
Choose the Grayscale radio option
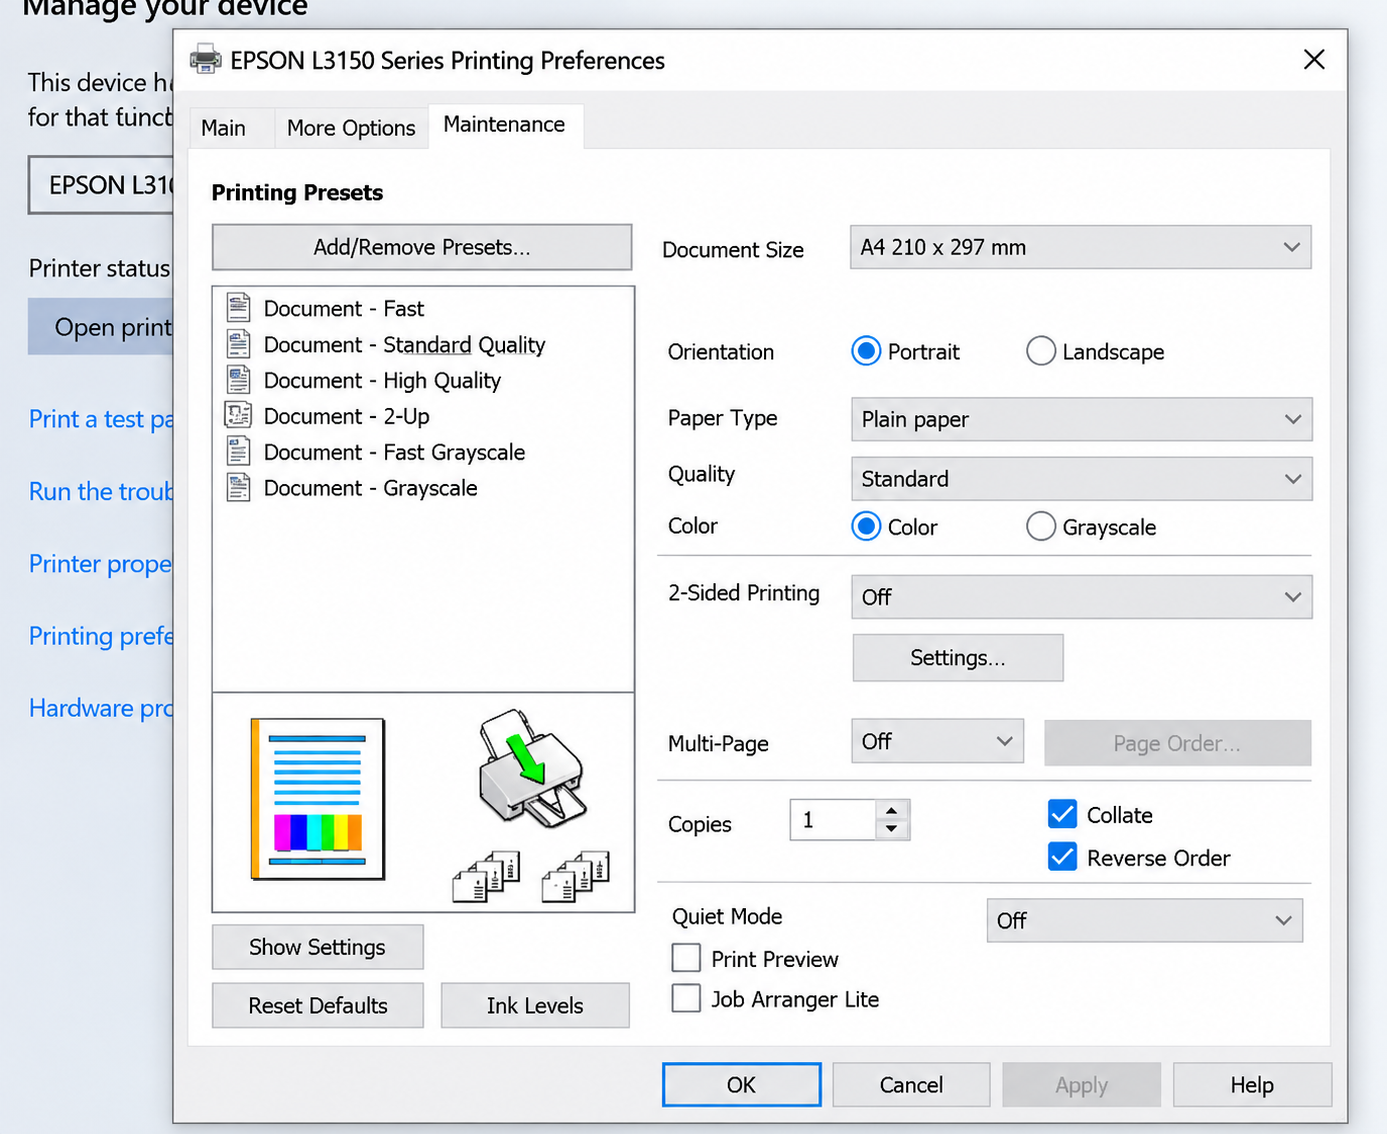(1041, 526)
